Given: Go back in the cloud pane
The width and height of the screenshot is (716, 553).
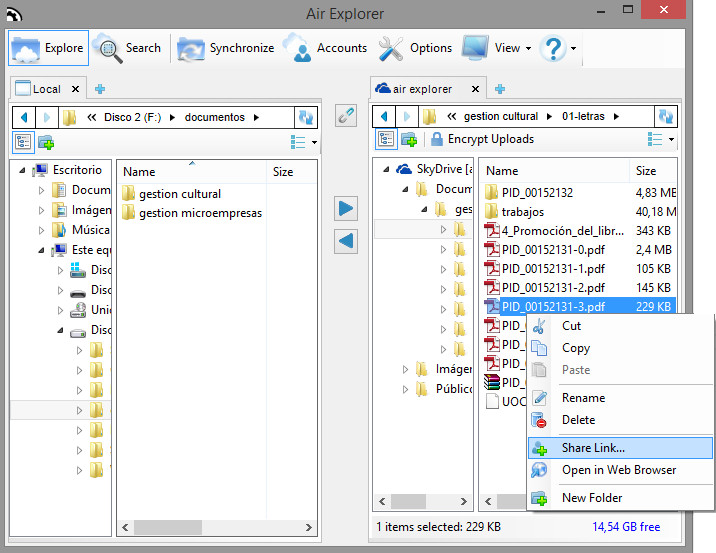Looking at the screenshot, I should click(384, 116).
